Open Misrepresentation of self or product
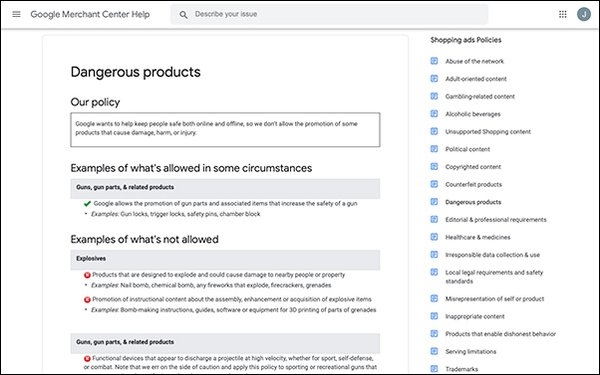 494,299
